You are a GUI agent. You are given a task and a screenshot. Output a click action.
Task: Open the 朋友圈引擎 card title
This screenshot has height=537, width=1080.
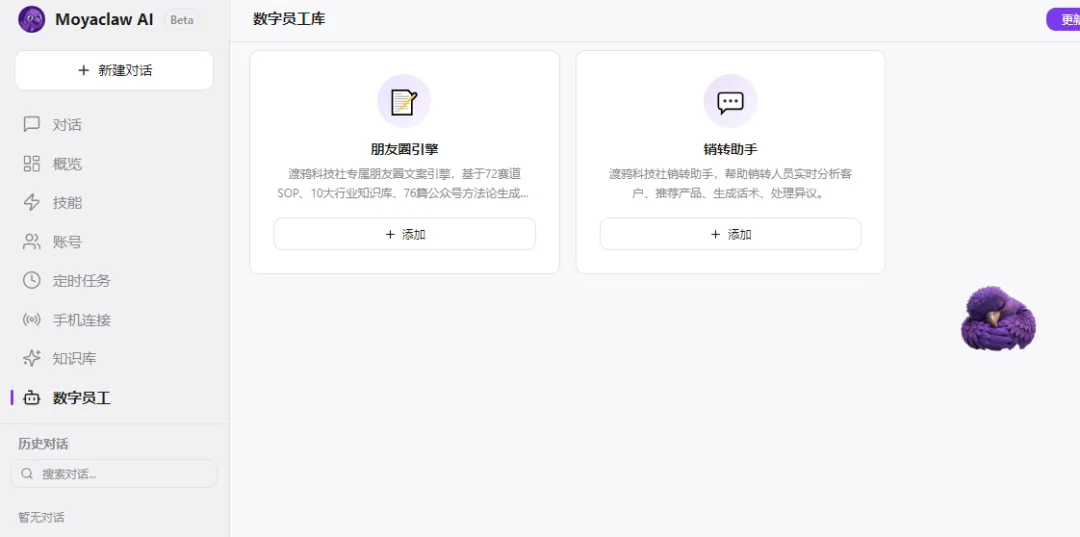click(x=404, y=149)
